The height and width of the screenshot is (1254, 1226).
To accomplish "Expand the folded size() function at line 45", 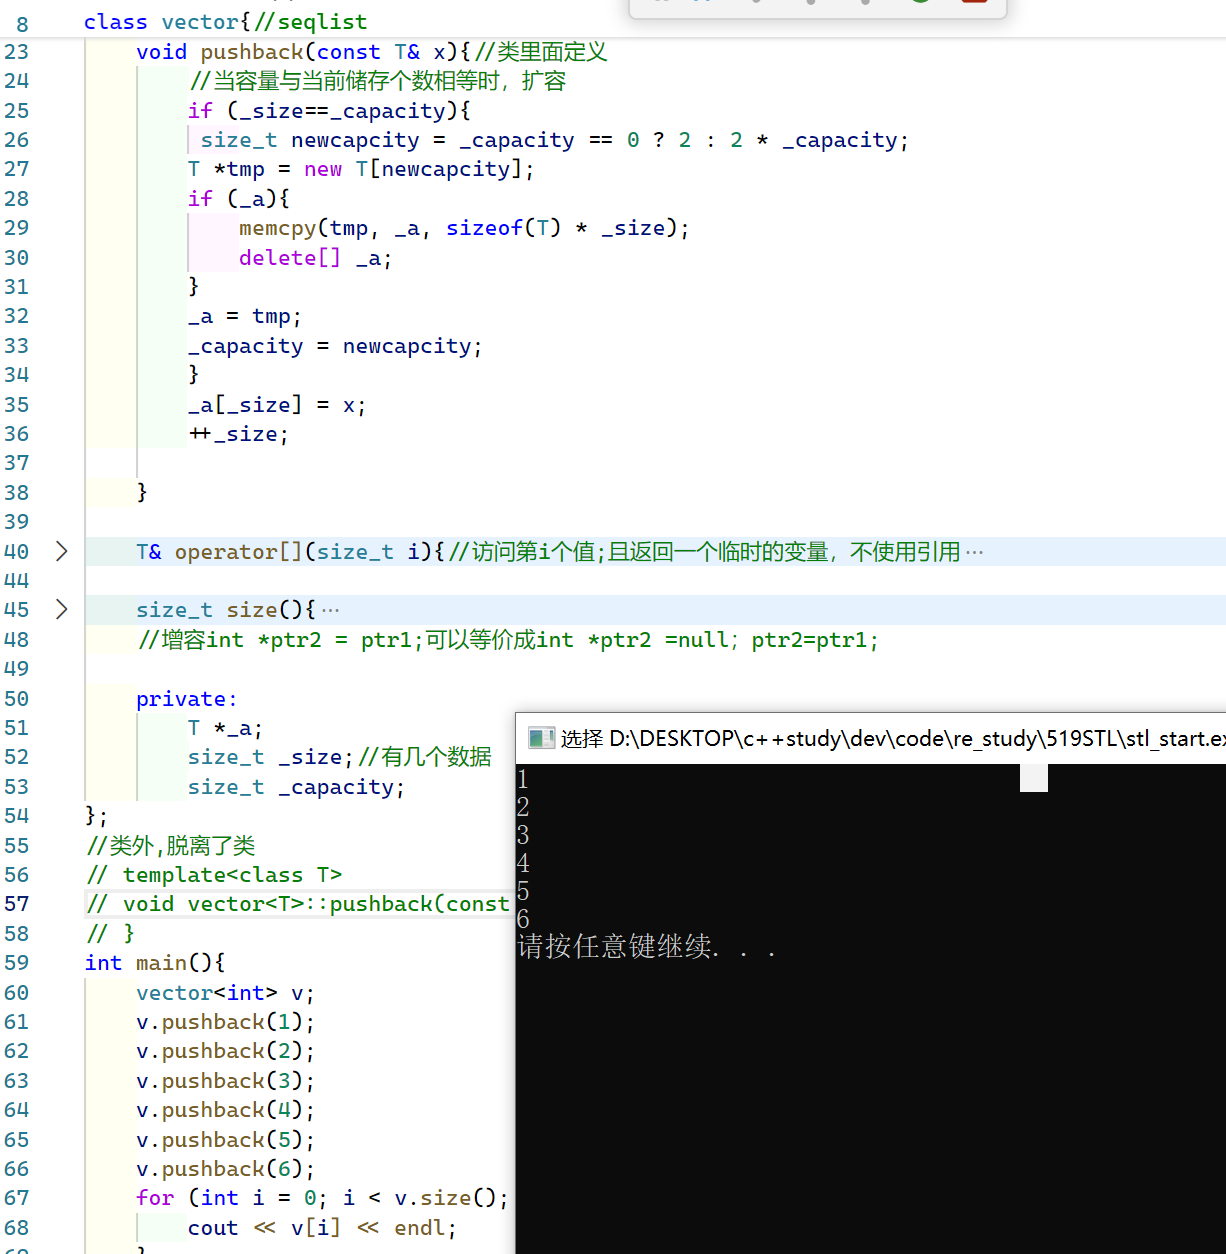I will click(62, 609).
